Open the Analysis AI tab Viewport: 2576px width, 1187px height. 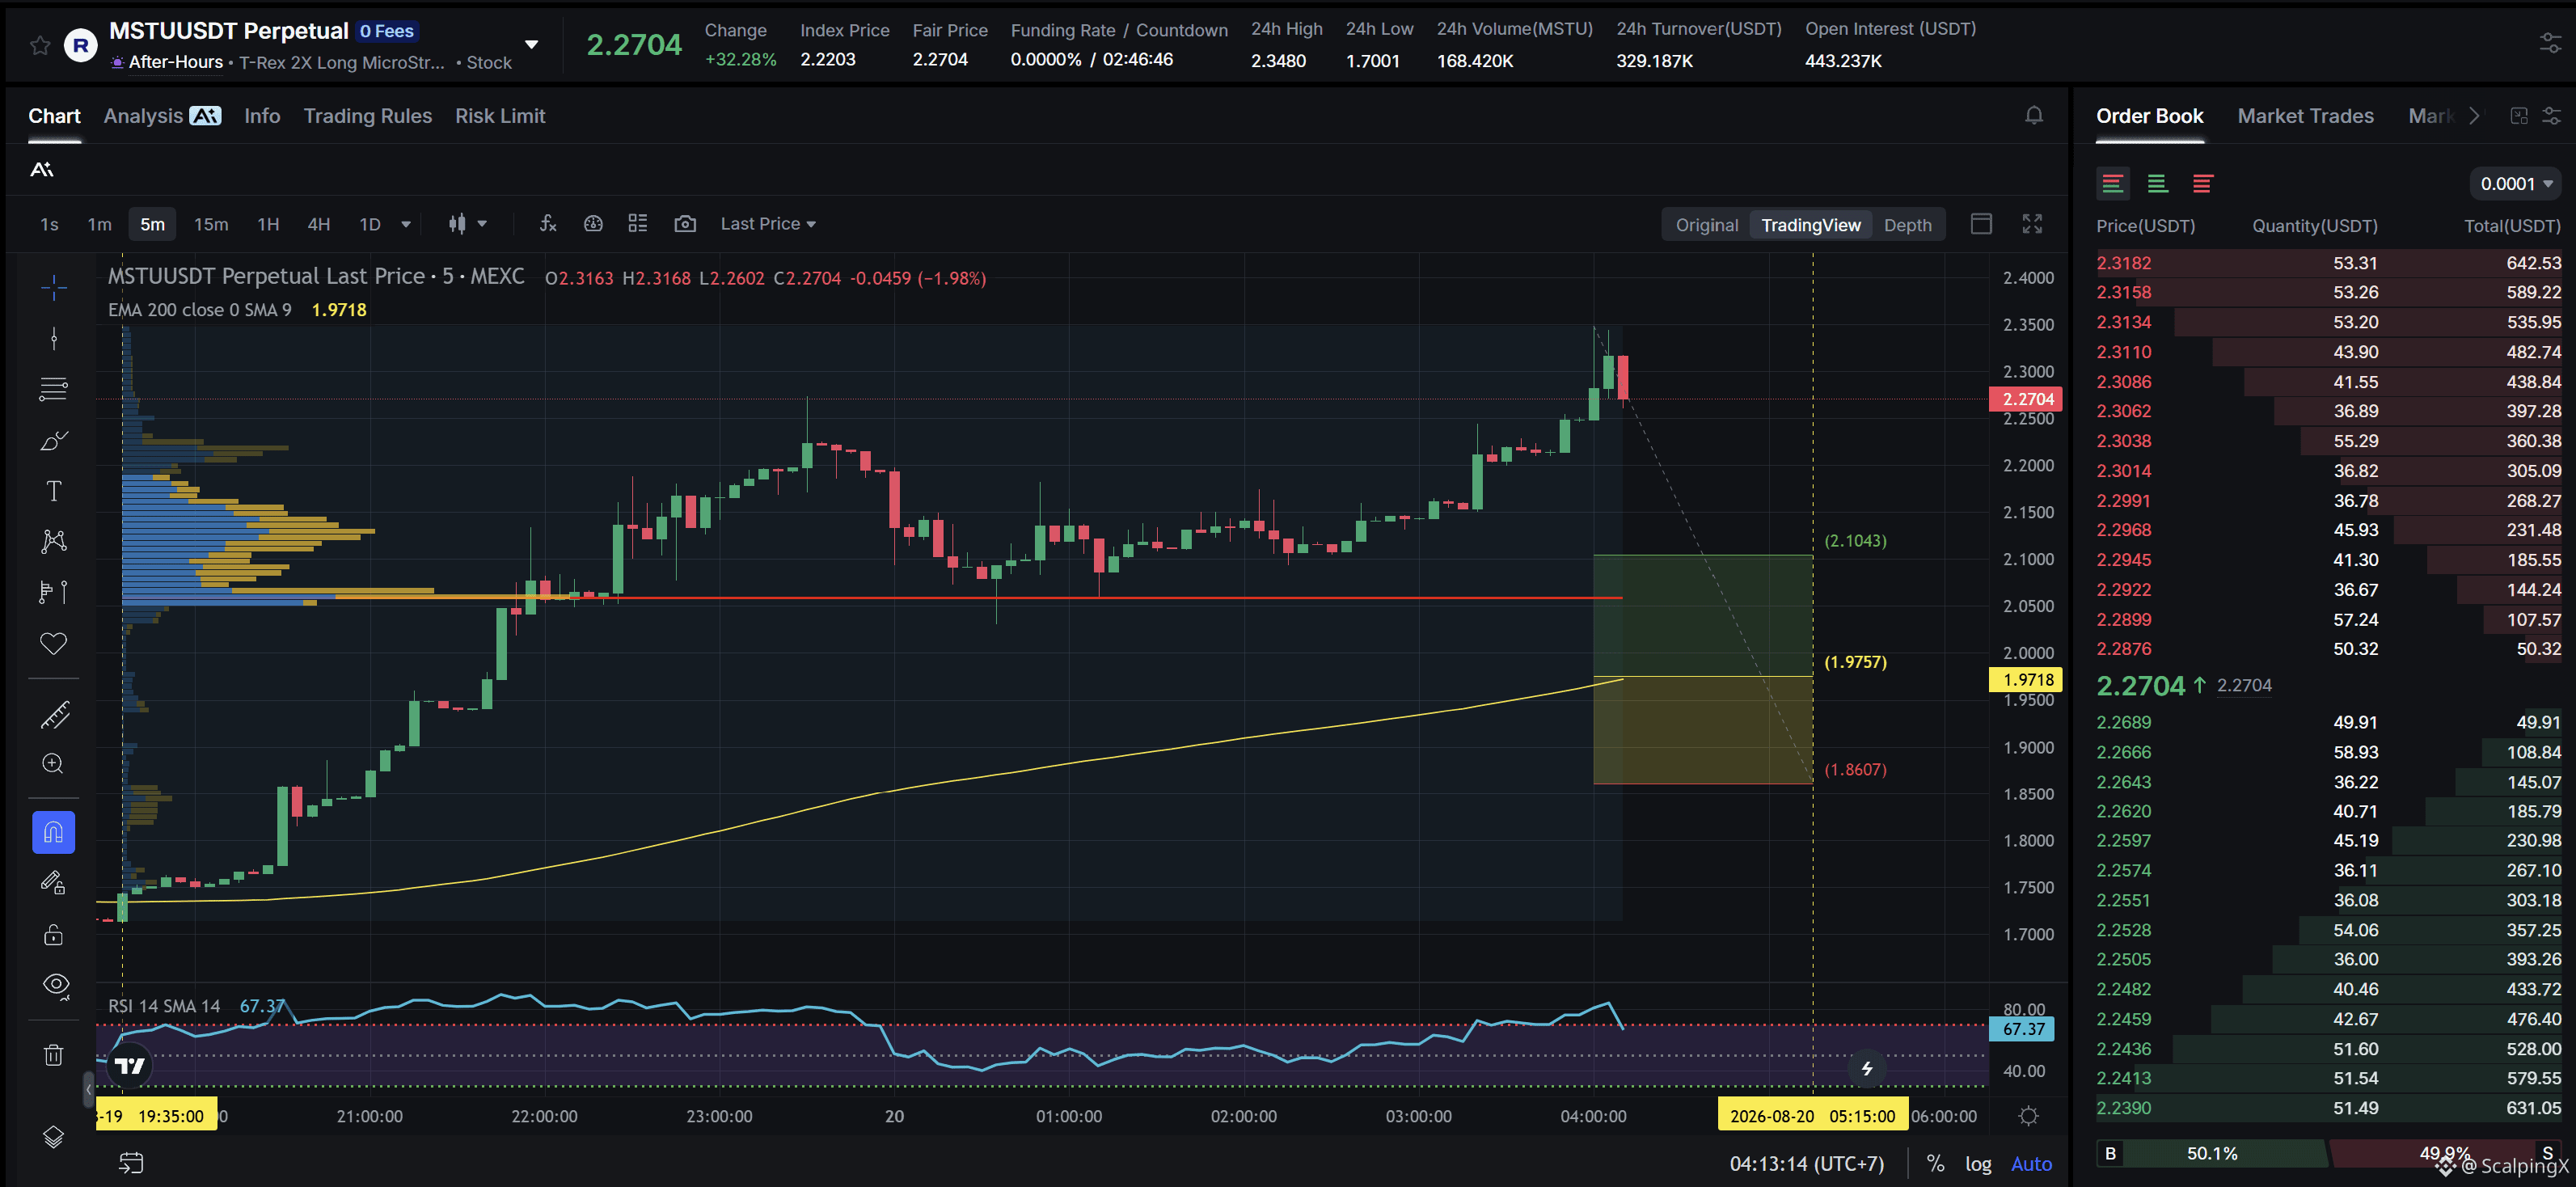coord(162,116)
